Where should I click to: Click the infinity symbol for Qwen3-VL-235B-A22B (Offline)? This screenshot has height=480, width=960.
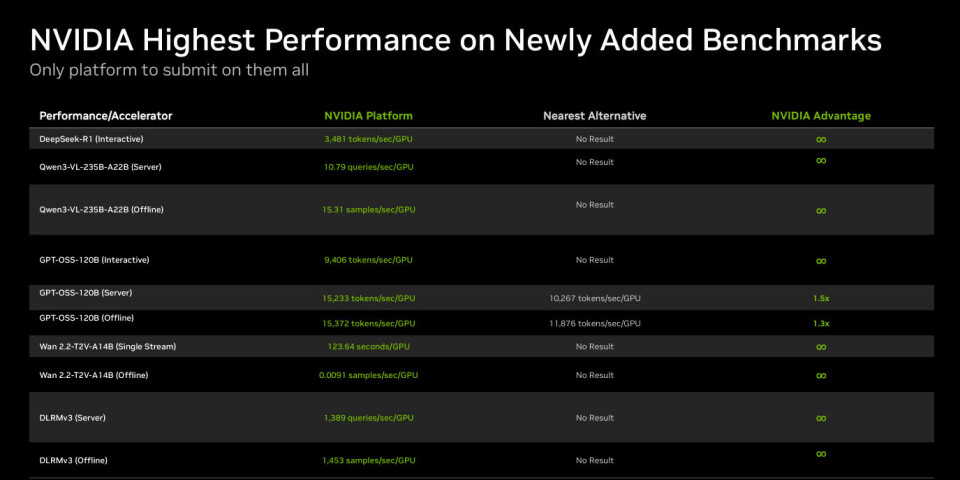tap(821, 210)
